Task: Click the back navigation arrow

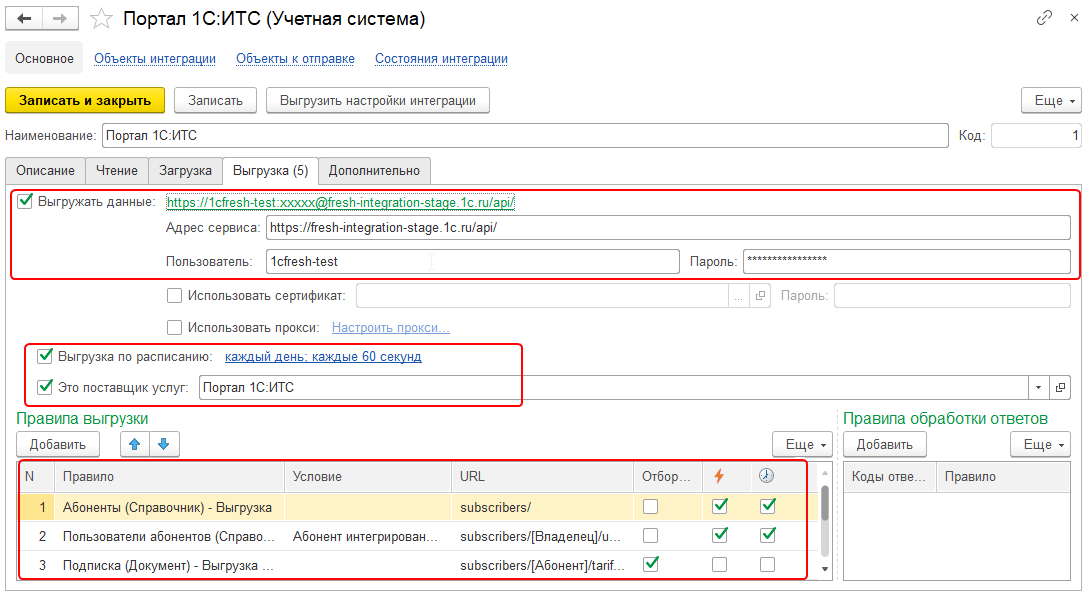Action: click(24, 19)
